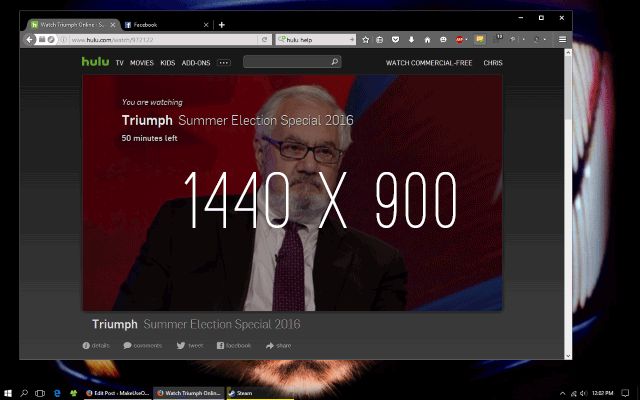Go to the browser home page
The image size is (640, 400).
427,40
